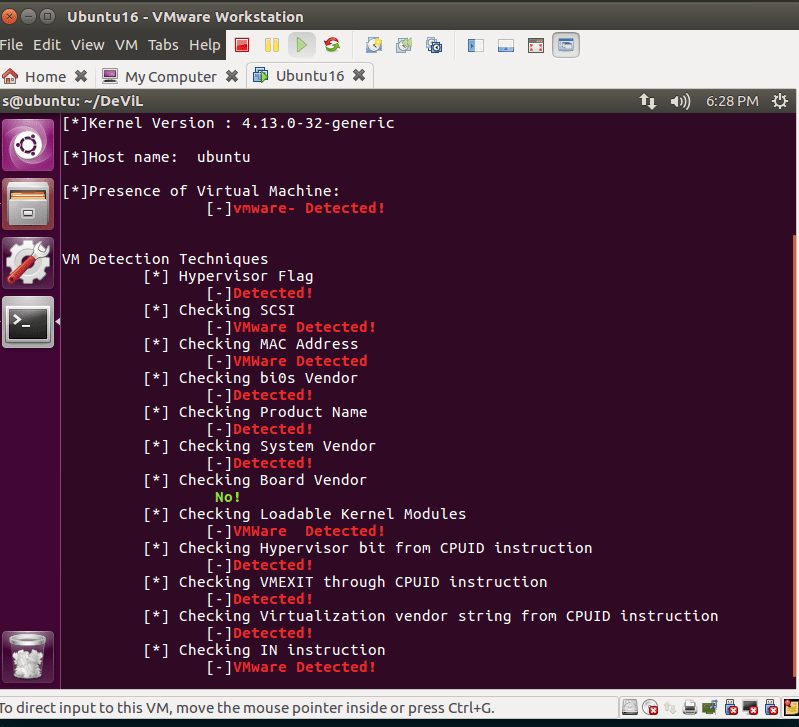This screenshot has height=727, width=799.
Task: Open the message log note icon
Action: point(791,707)
